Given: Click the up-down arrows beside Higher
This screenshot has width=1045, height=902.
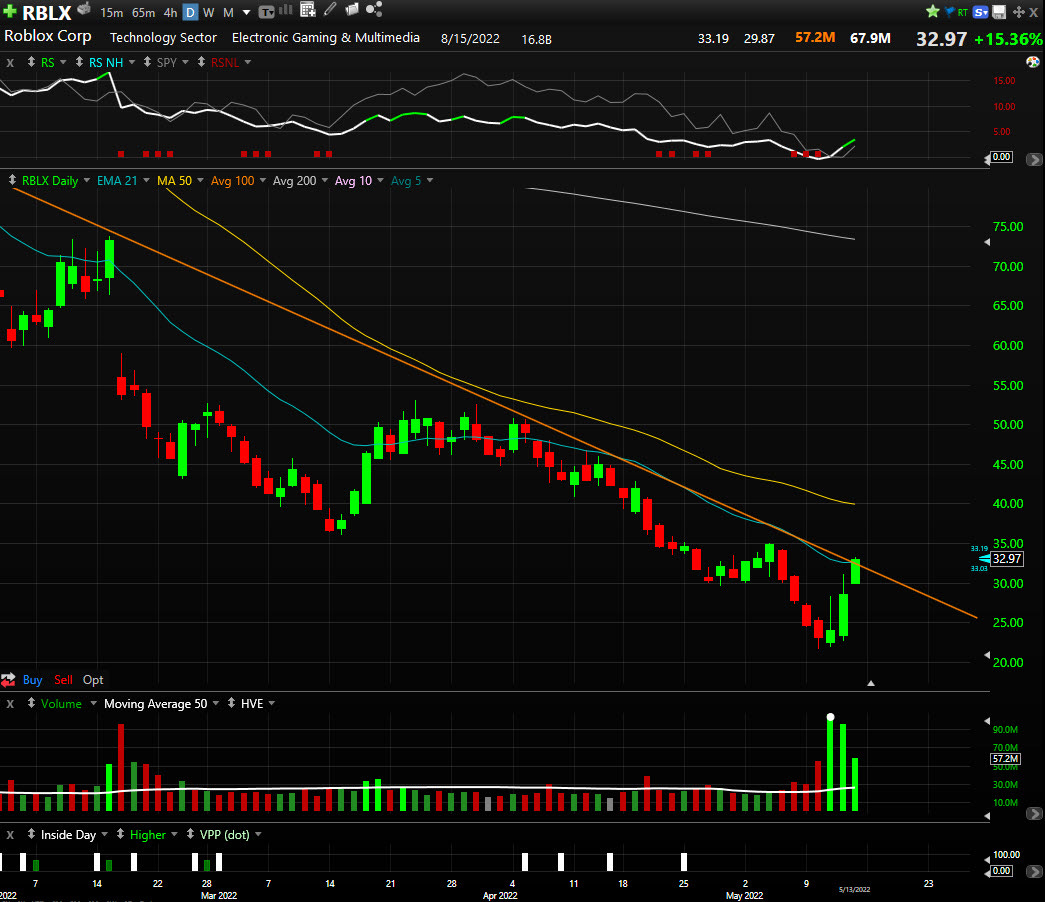Looking at the screenshot, I should coord(120,834).
